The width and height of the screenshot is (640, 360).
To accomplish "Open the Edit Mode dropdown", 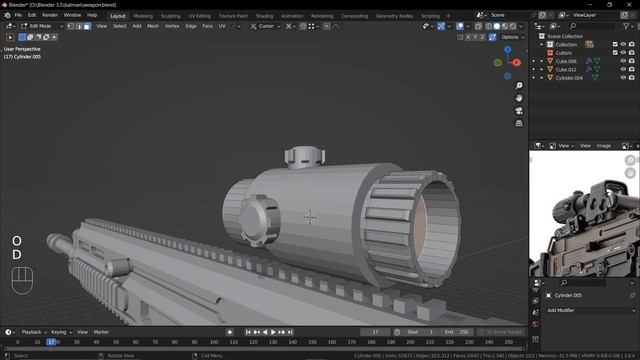I will coord(42,26).
